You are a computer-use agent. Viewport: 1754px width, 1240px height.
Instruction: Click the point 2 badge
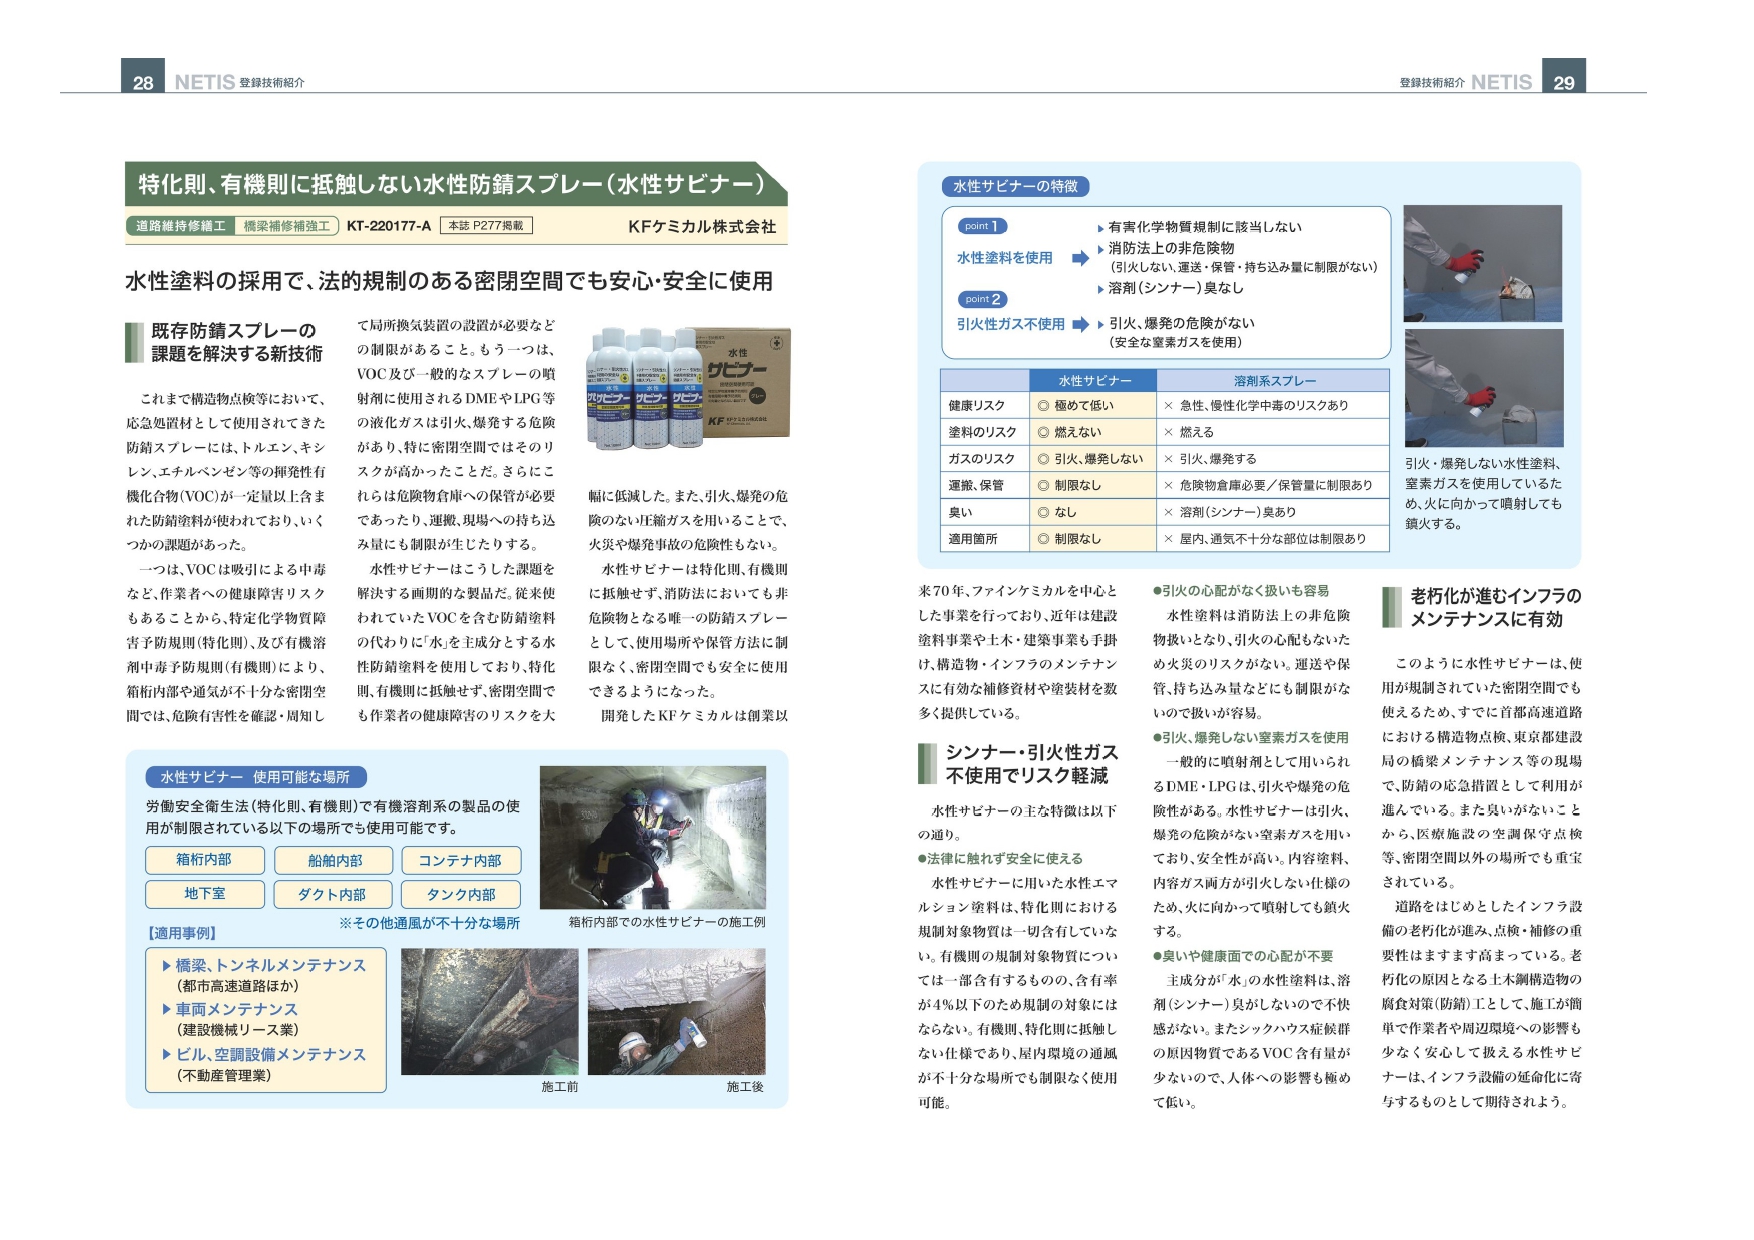(x=982, y=299)
